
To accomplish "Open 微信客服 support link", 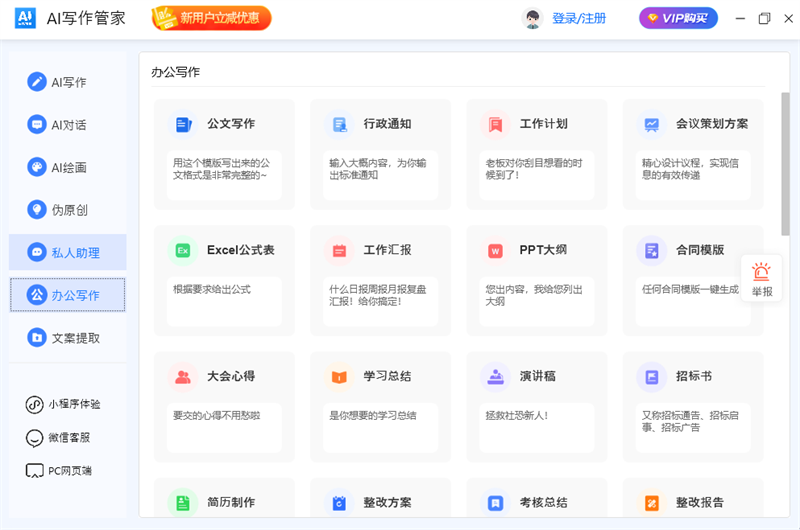I will tap(66, 437).
